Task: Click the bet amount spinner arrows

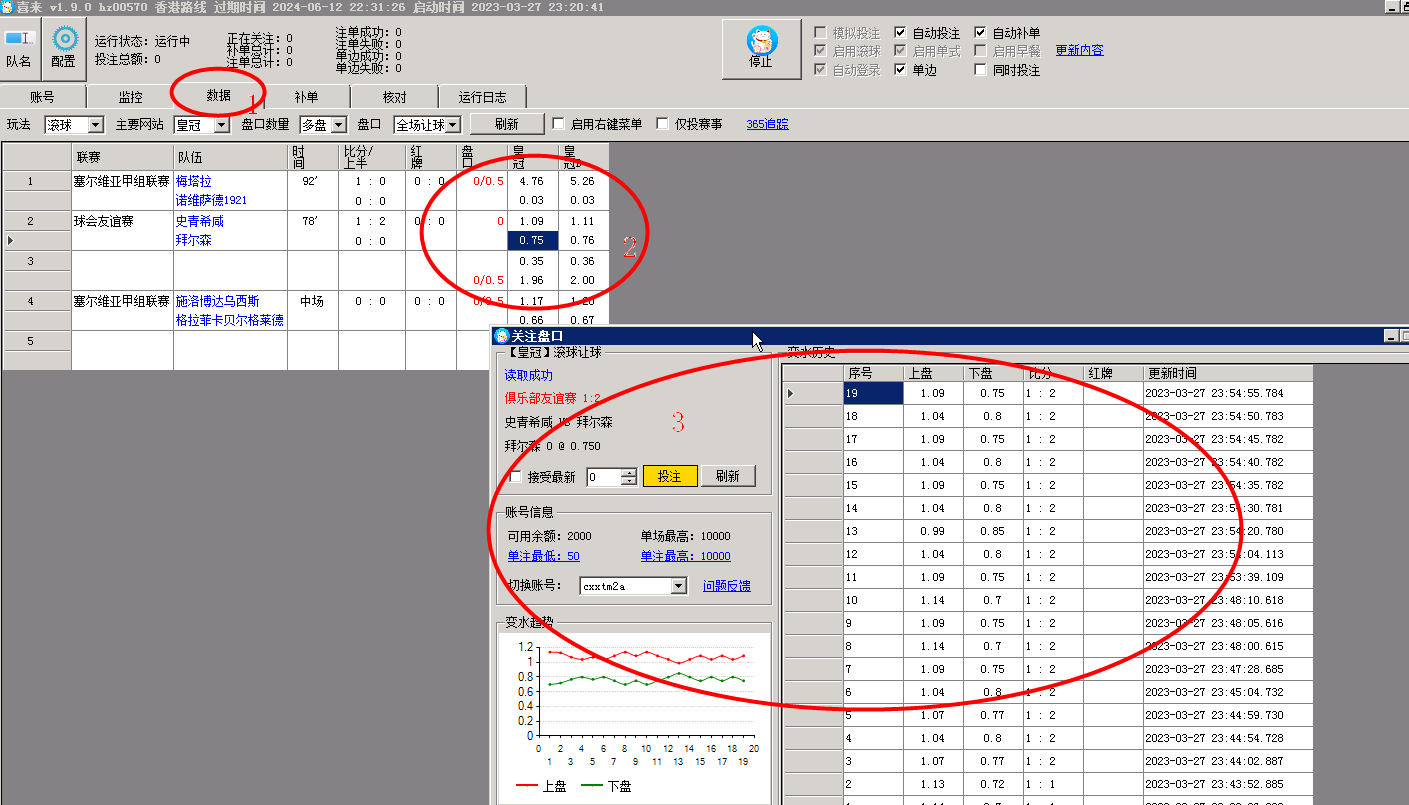Action: click(628, 477)
